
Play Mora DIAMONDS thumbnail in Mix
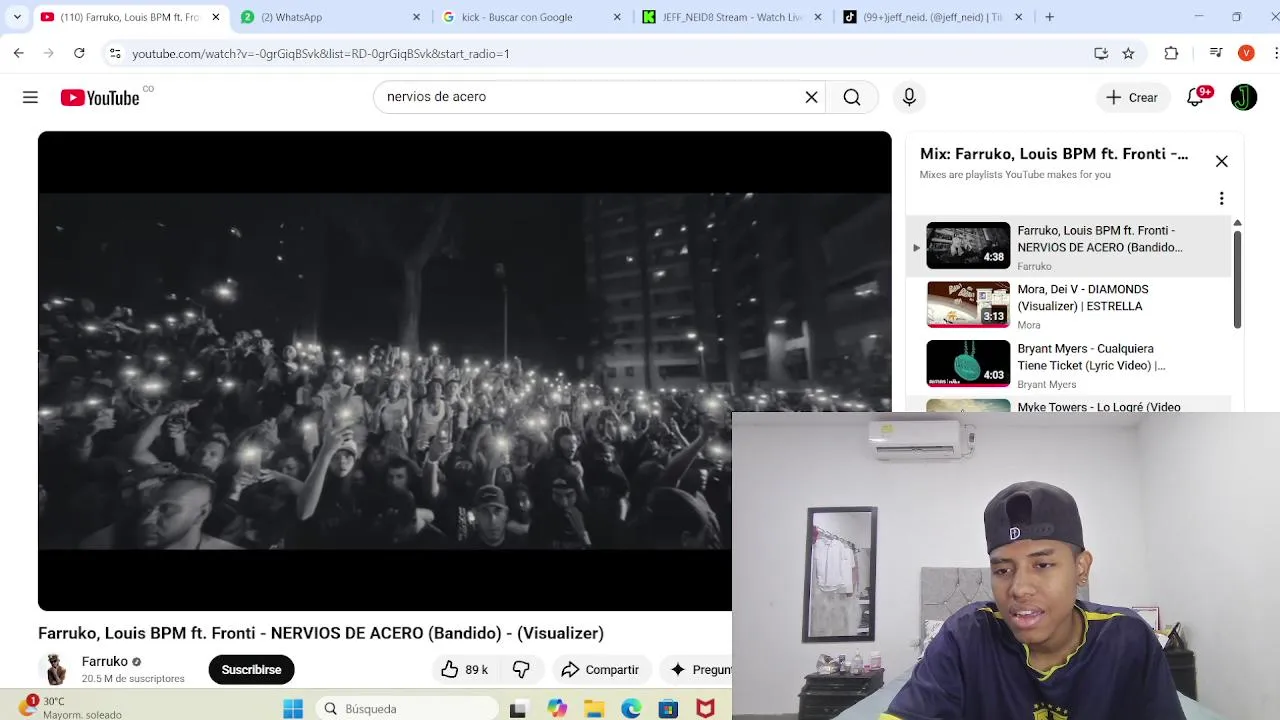(x=968, y=304)
